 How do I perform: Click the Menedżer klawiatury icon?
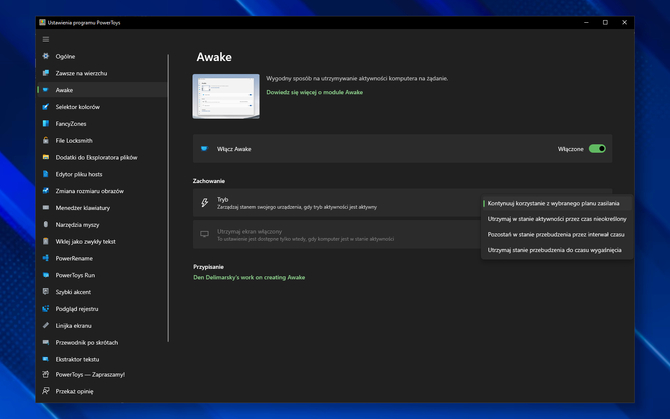(46, 208)
